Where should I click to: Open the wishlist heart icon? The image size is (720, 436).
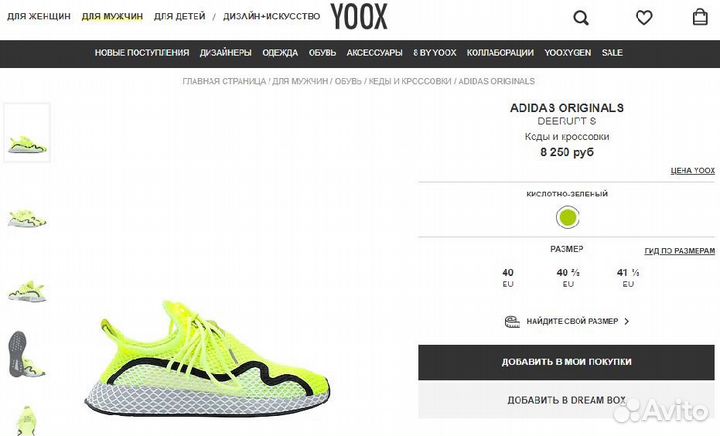click(644, 18)
